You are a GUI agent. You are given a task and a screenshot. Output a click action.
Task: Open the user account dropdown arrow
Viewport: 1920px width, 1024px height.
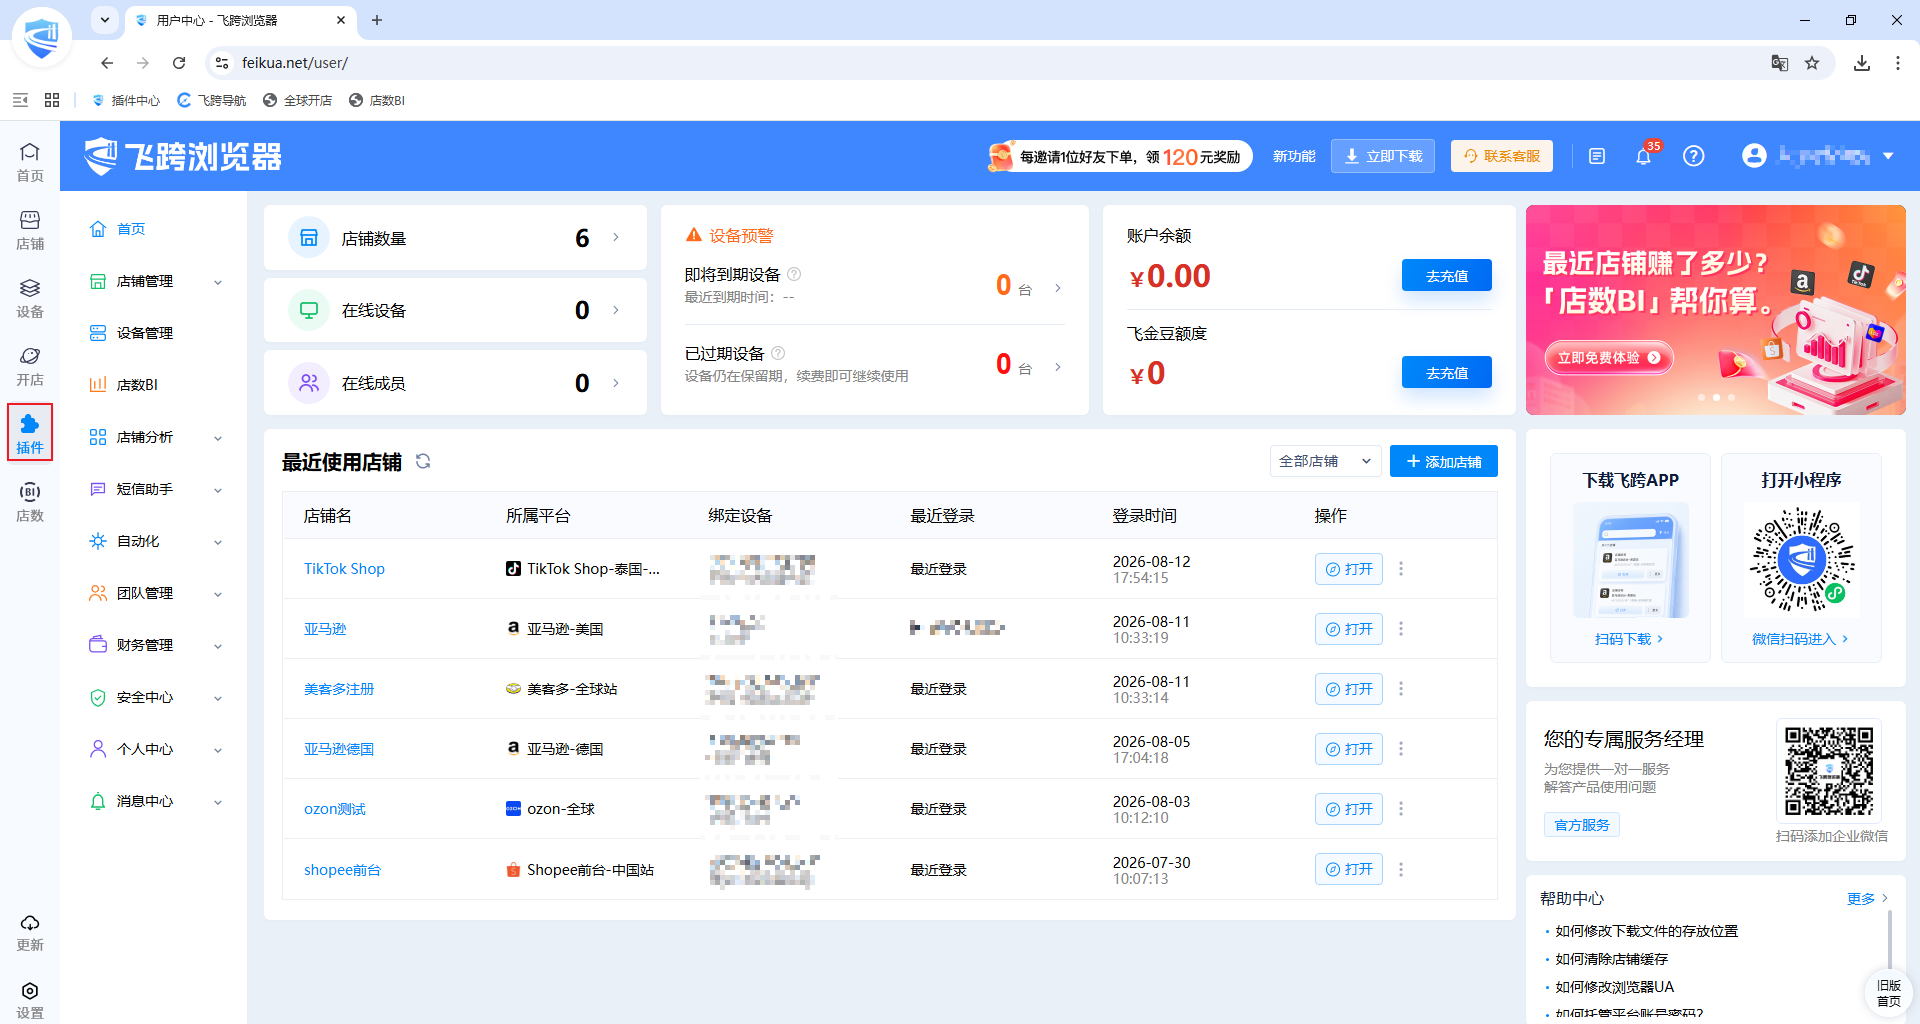(x=1888, y=156)
